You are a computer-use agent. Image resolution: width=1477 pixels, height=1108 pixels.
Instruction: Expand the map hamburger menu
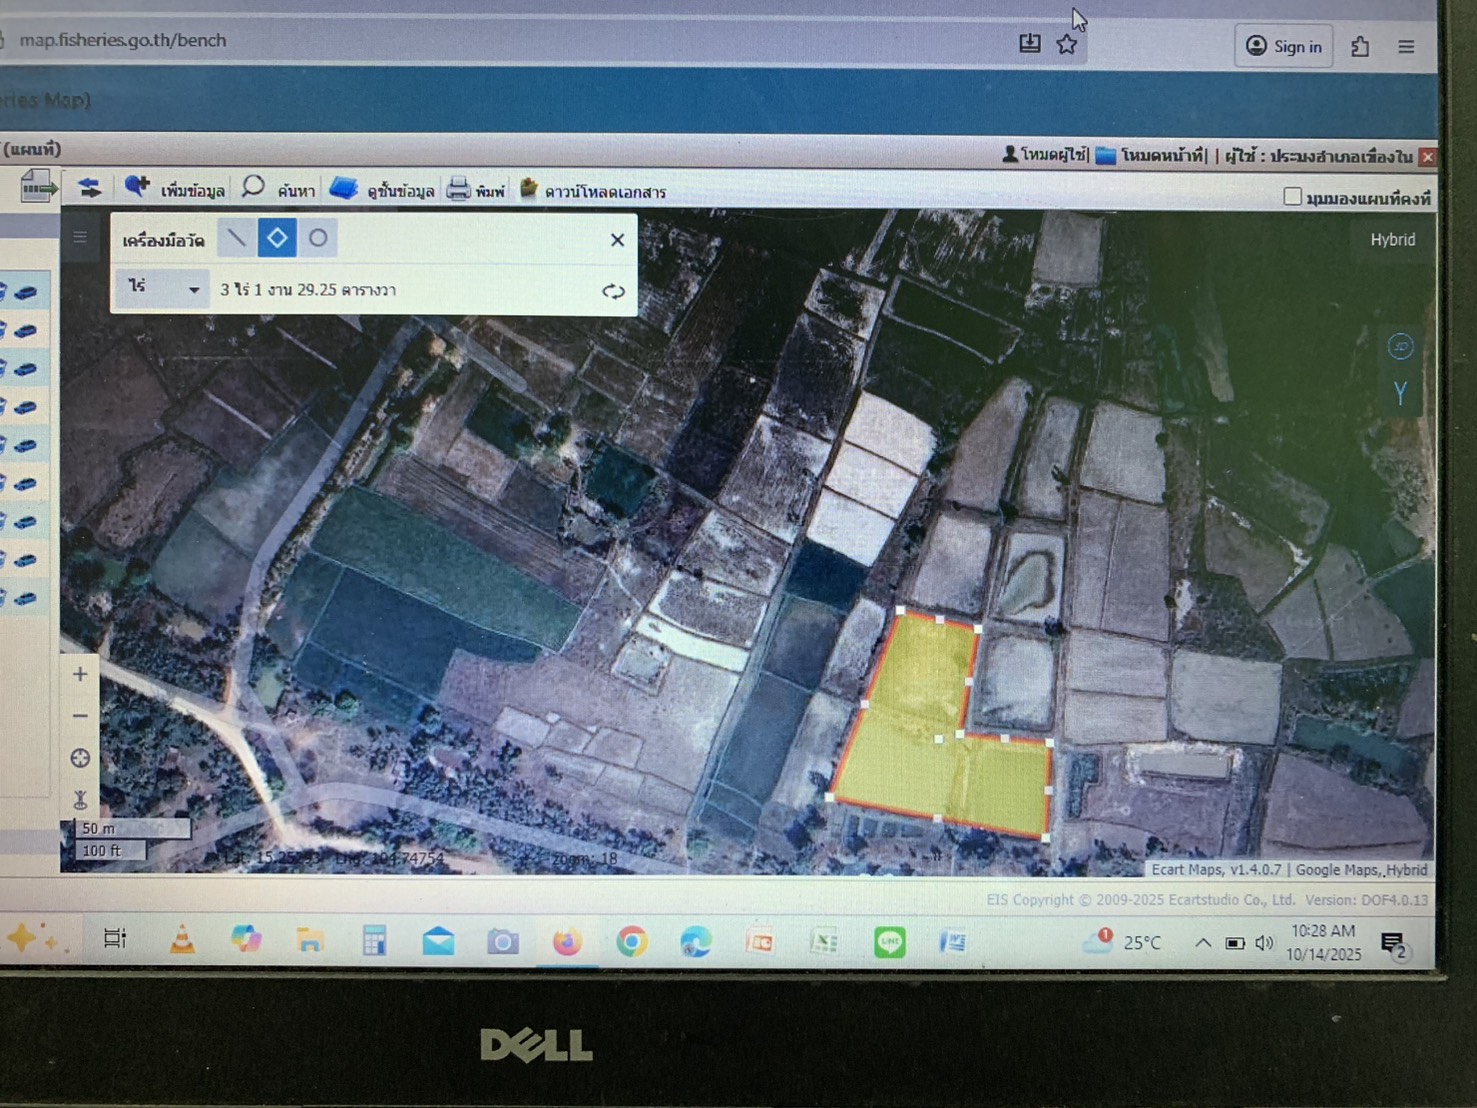click(80, 238)
